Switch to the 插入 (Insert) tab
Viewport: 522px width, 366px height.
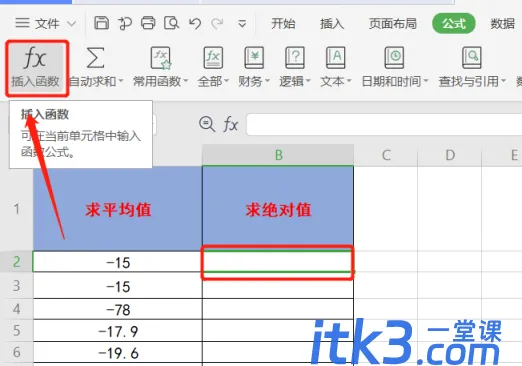(332, 24)
